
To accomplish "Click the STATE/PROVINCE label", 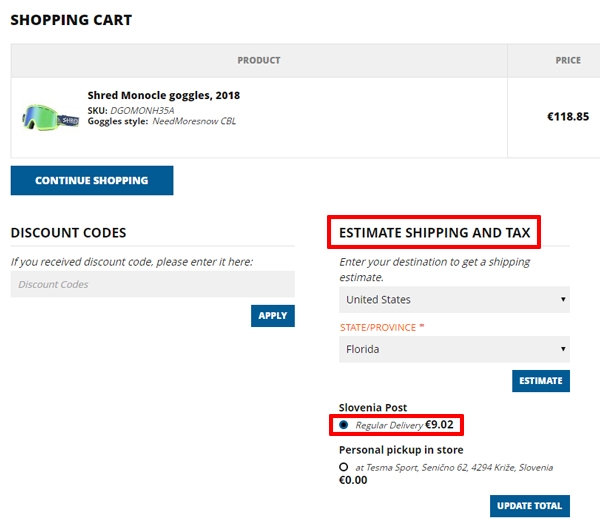I will pos(378,328).
